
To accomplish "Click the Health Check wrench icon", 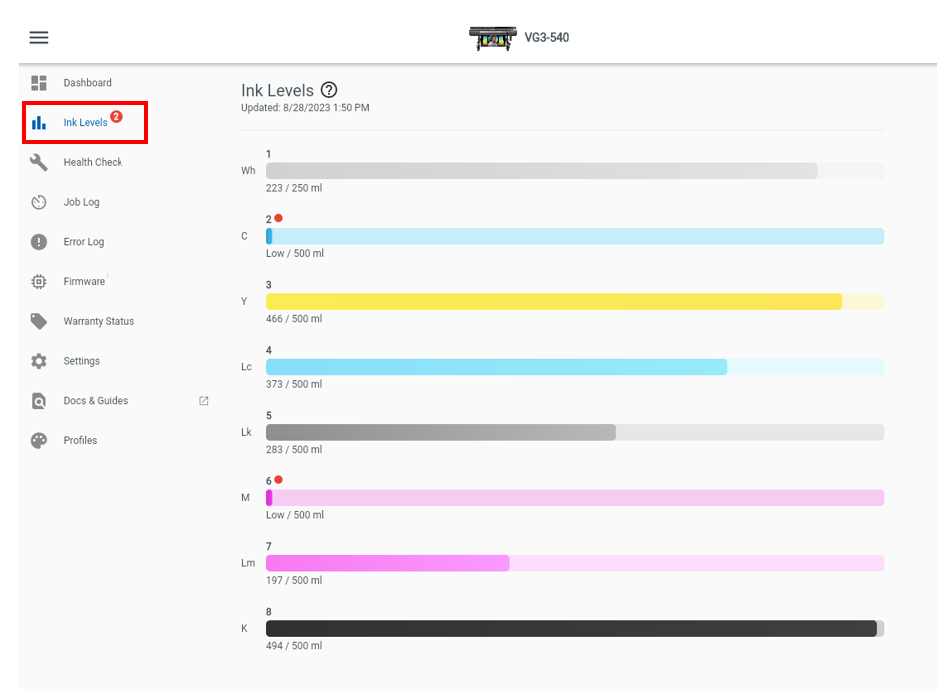I will [x=39, y=162].
